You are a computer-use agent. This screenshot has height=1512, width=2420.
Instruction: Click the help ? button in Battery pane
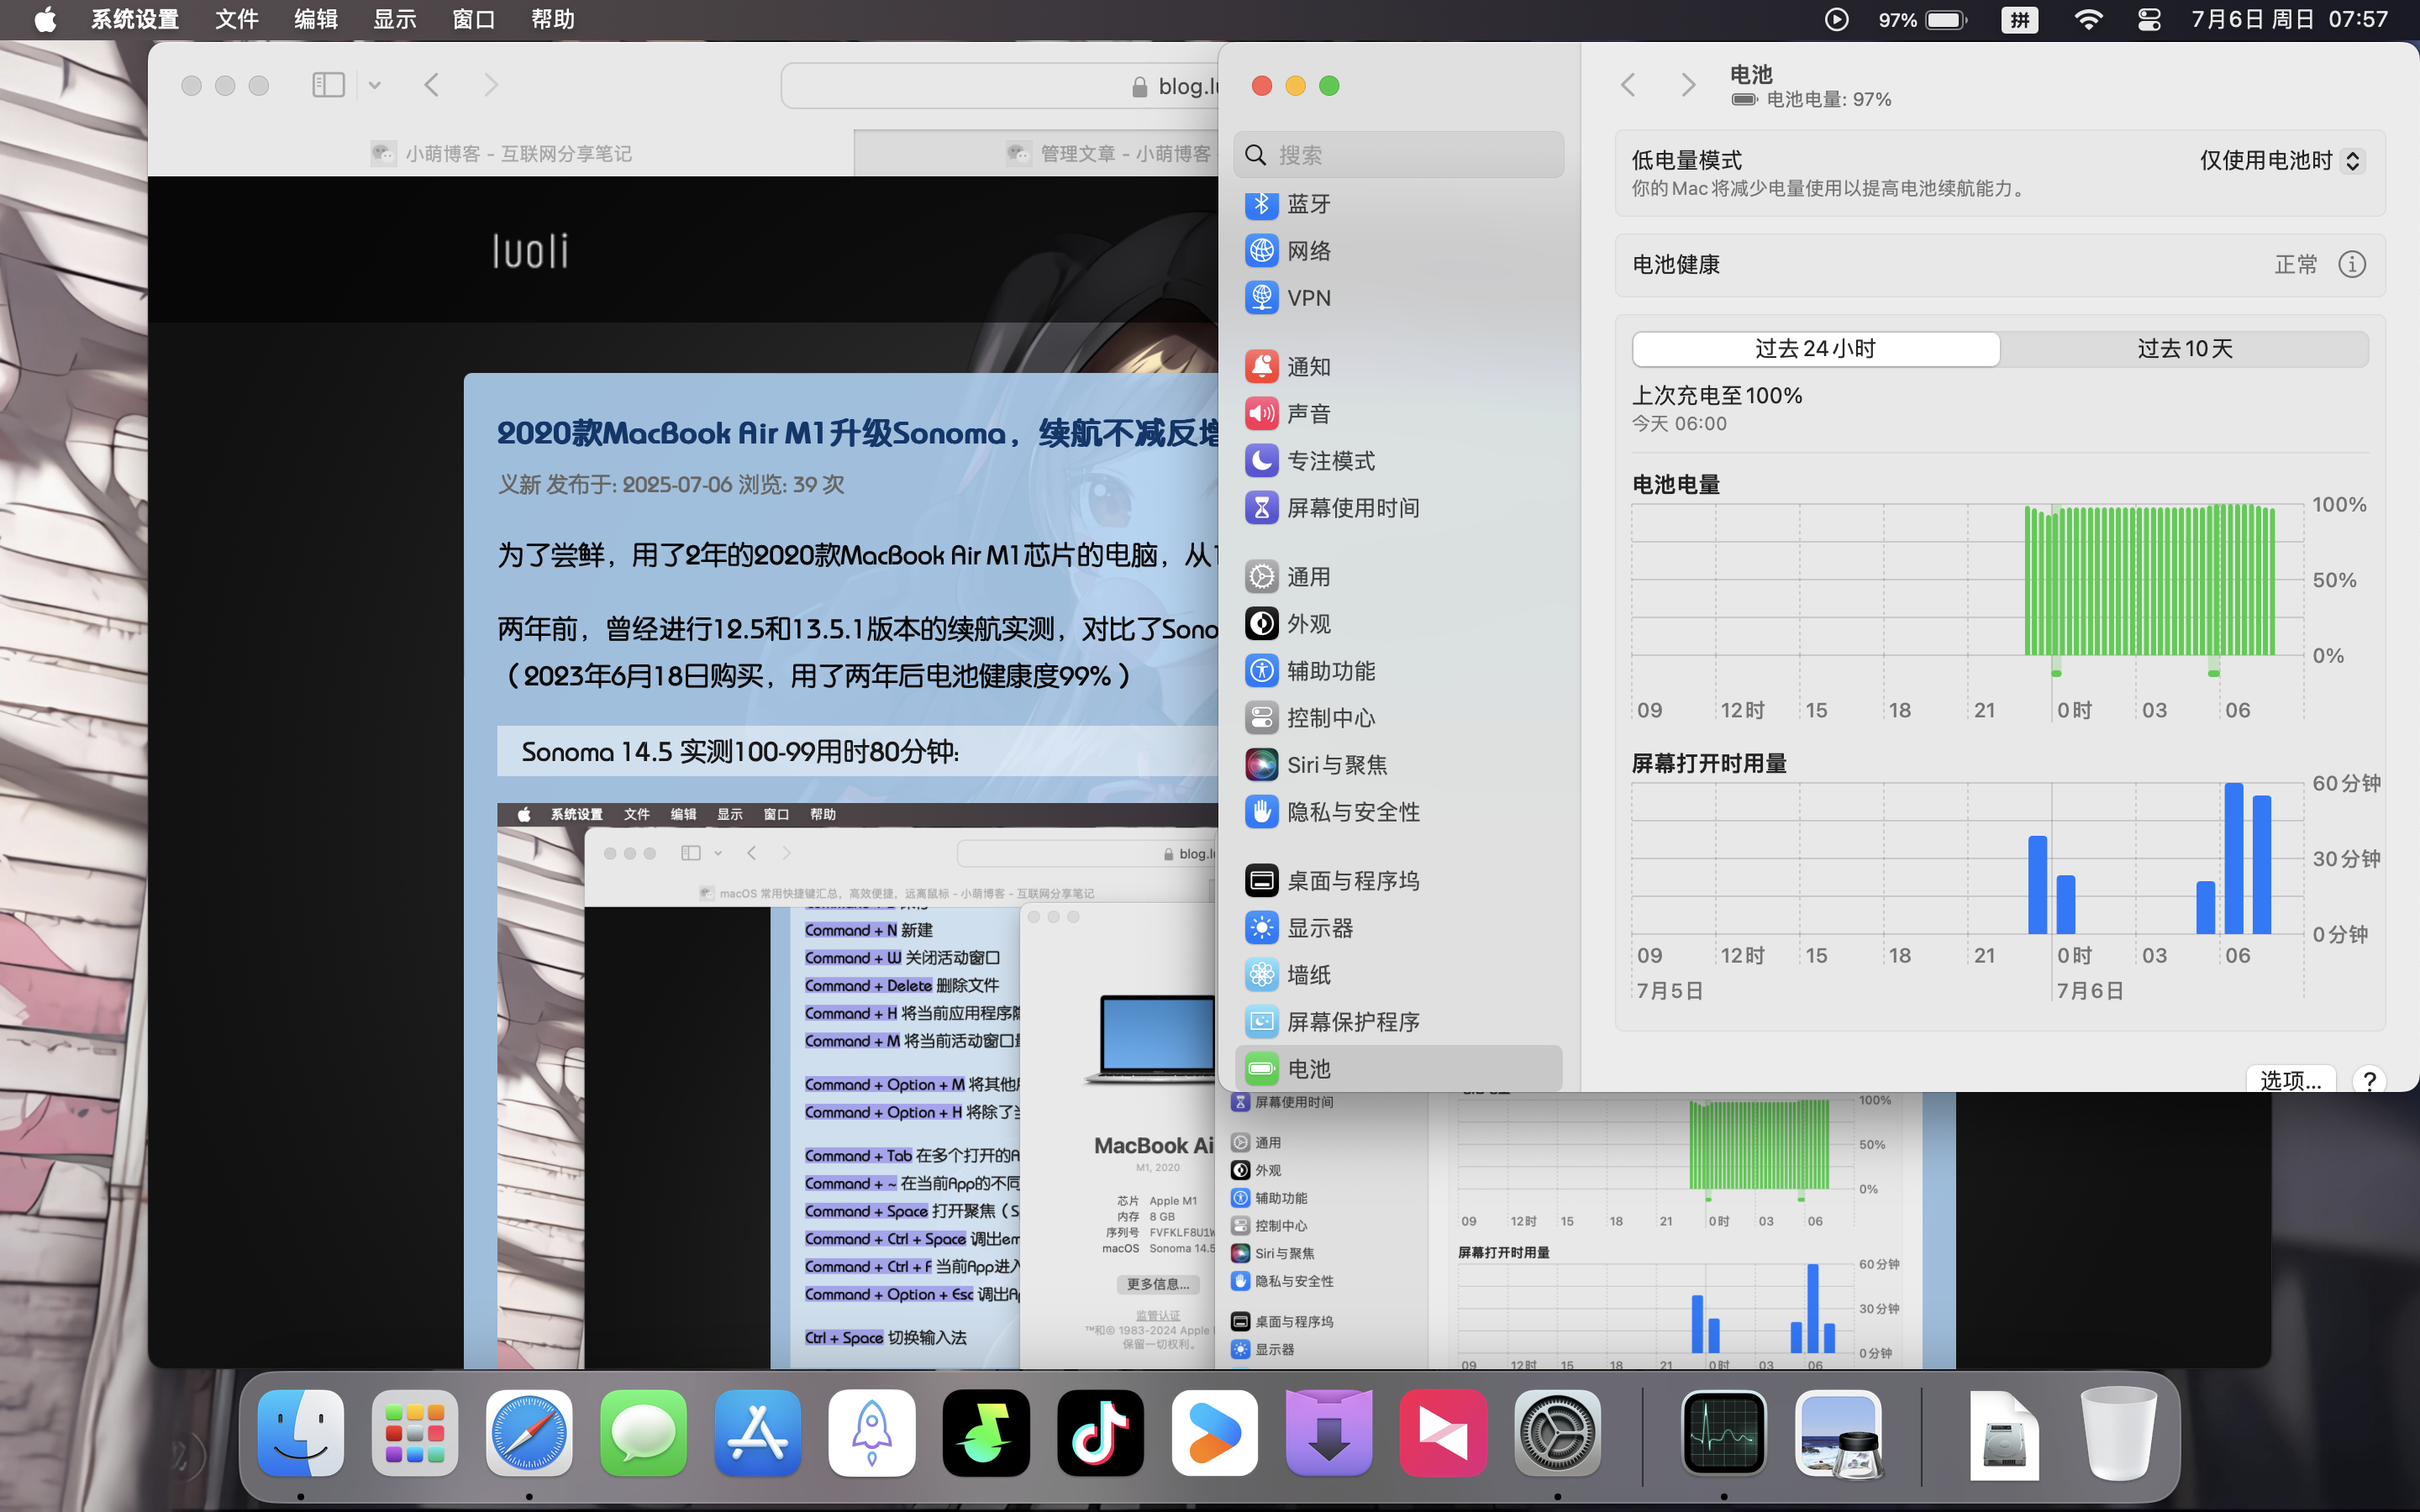click(x=2369, y=1080)
